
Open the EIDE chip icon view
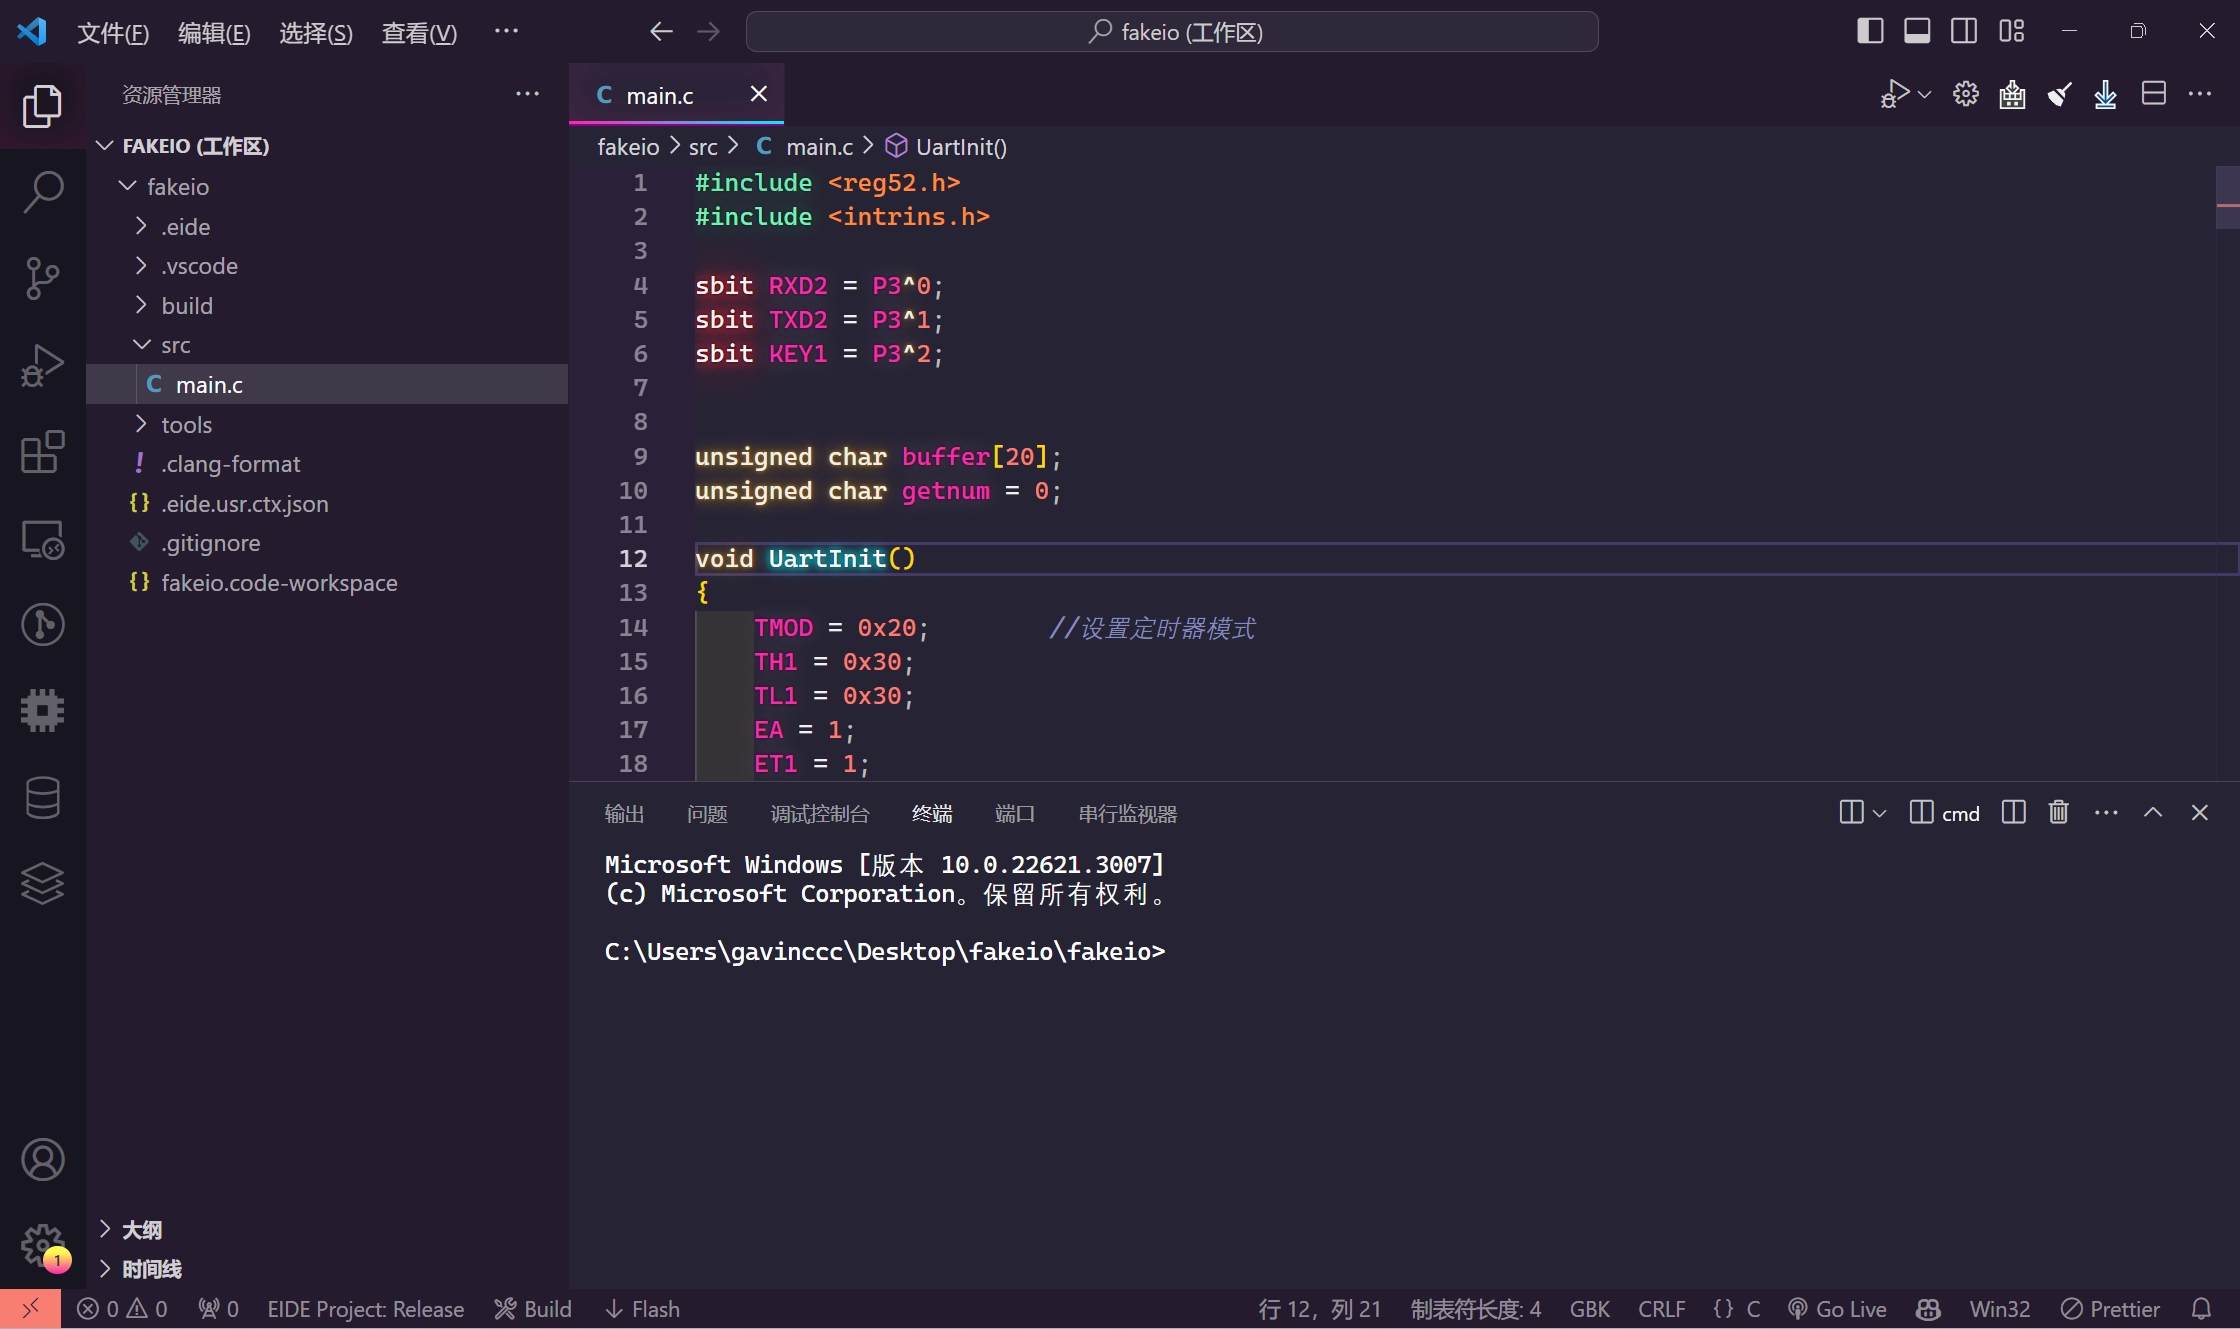pos(42,711)
